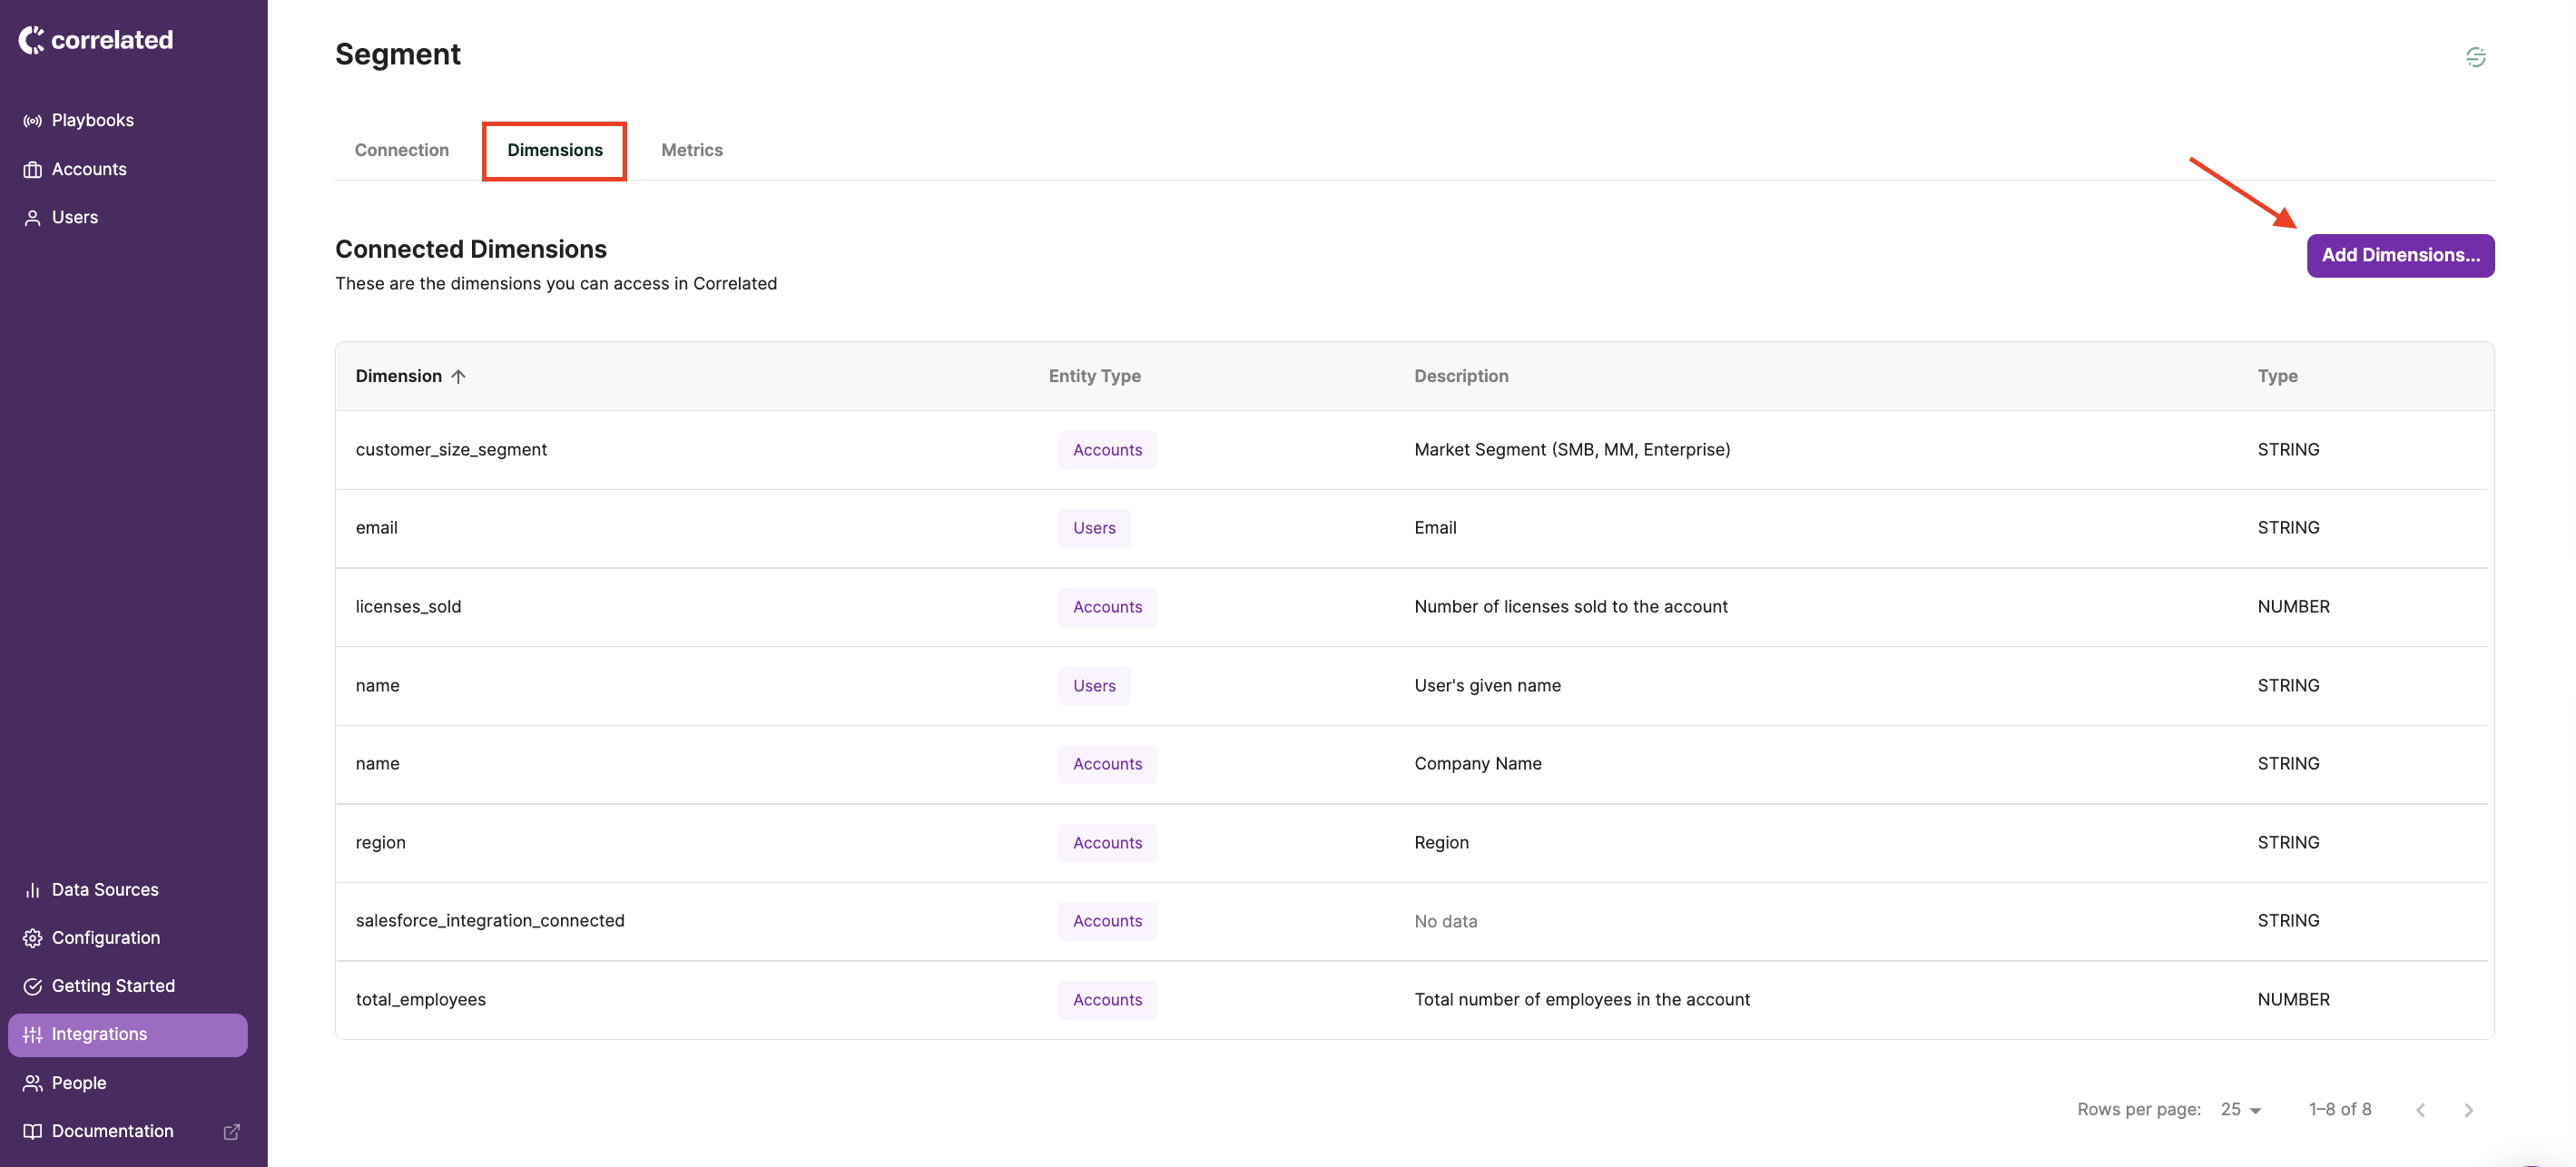Click the Users tag in email row
Screen dimensions: 2576x1167
coord(1094,528)
